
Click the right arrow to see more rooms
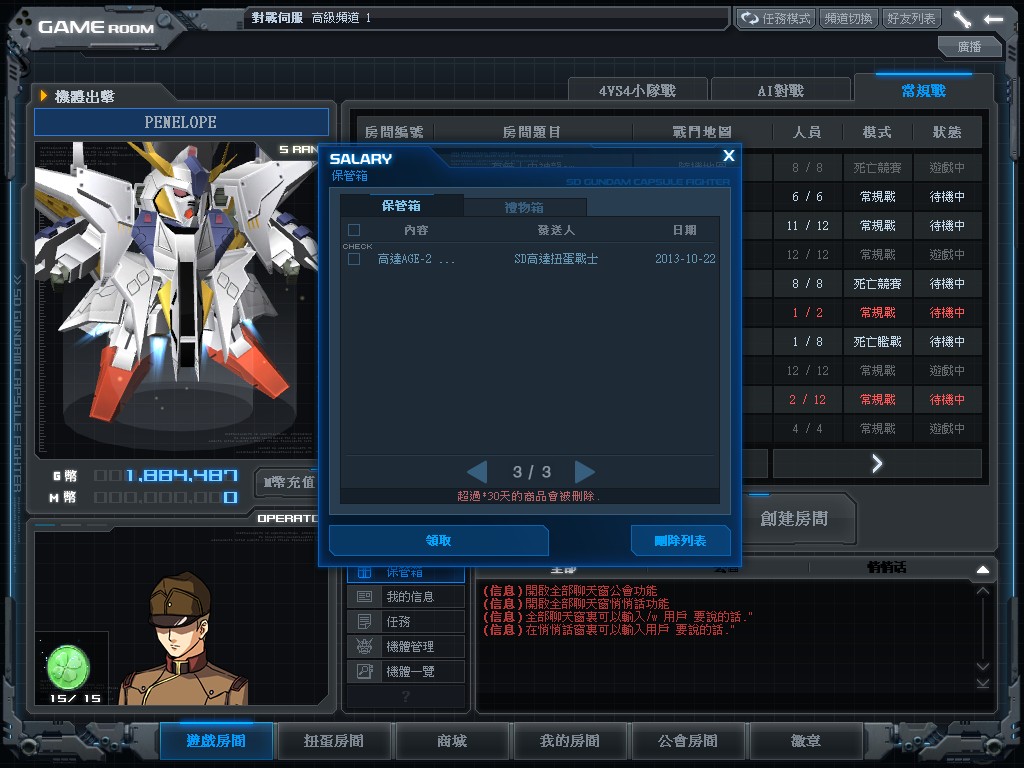(x=877, y=463)
